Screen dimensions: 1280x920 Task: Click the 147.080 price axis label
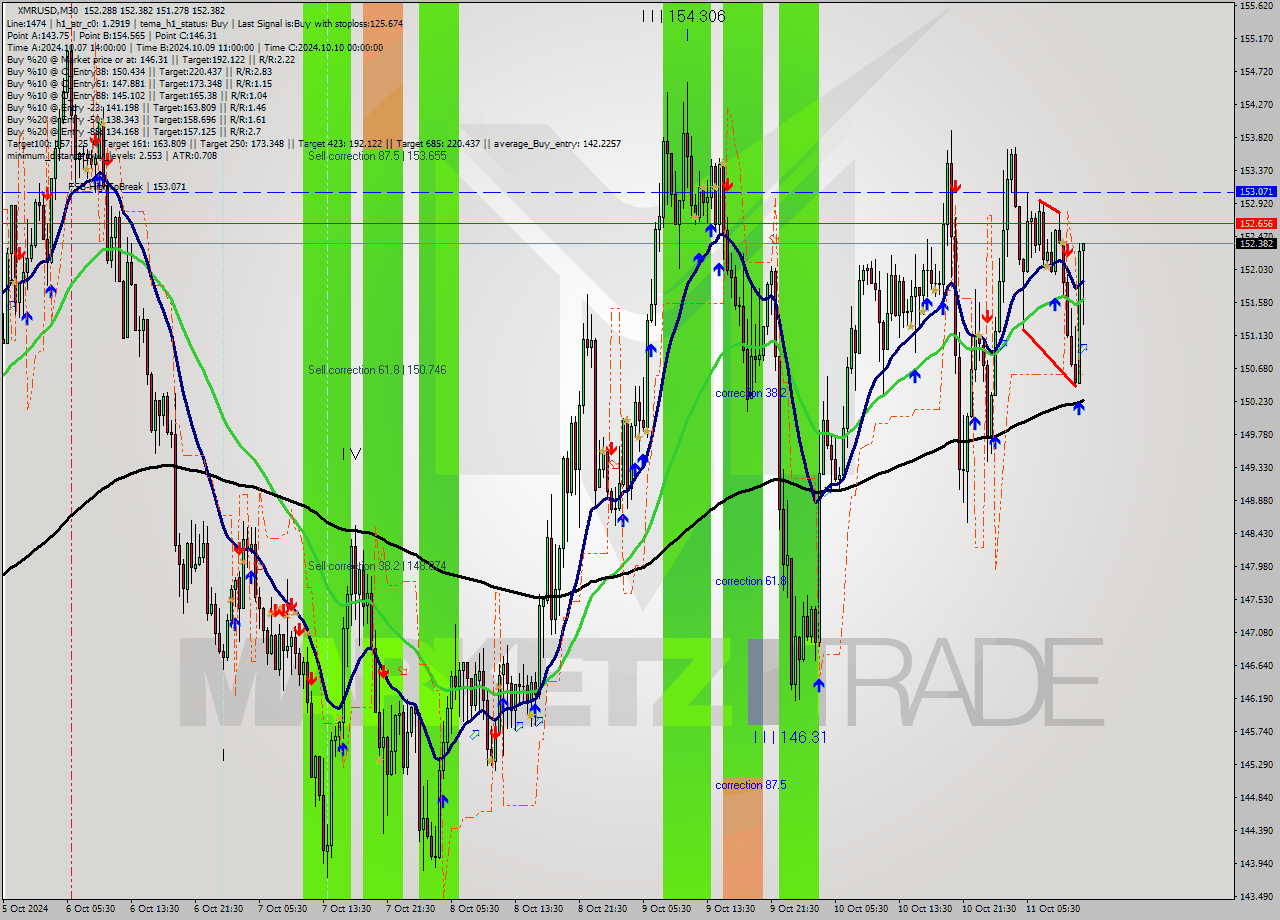coord(1256,633)
